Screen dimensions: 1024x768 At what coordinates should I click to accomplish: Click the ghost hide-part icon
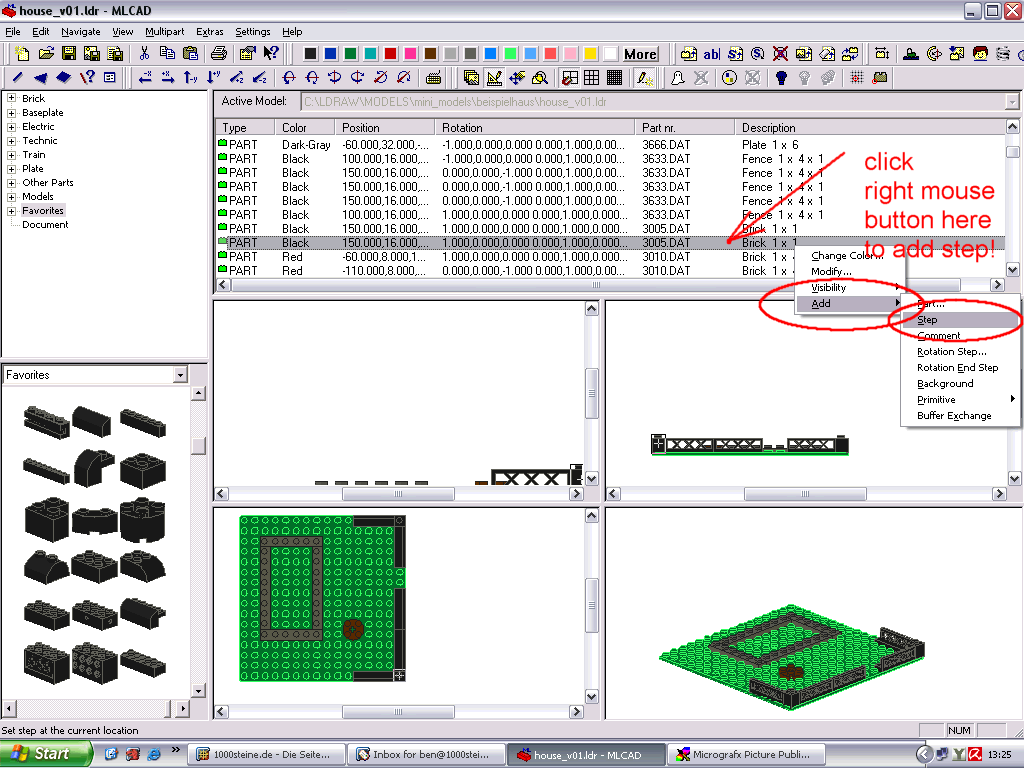point(678,78)
